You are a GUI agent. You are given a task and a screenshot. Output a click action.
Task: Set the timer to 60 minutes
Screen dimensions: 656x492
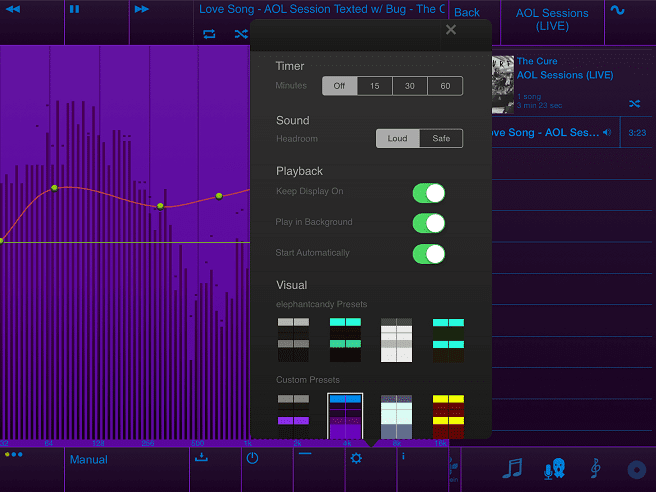tap(445, 86)
